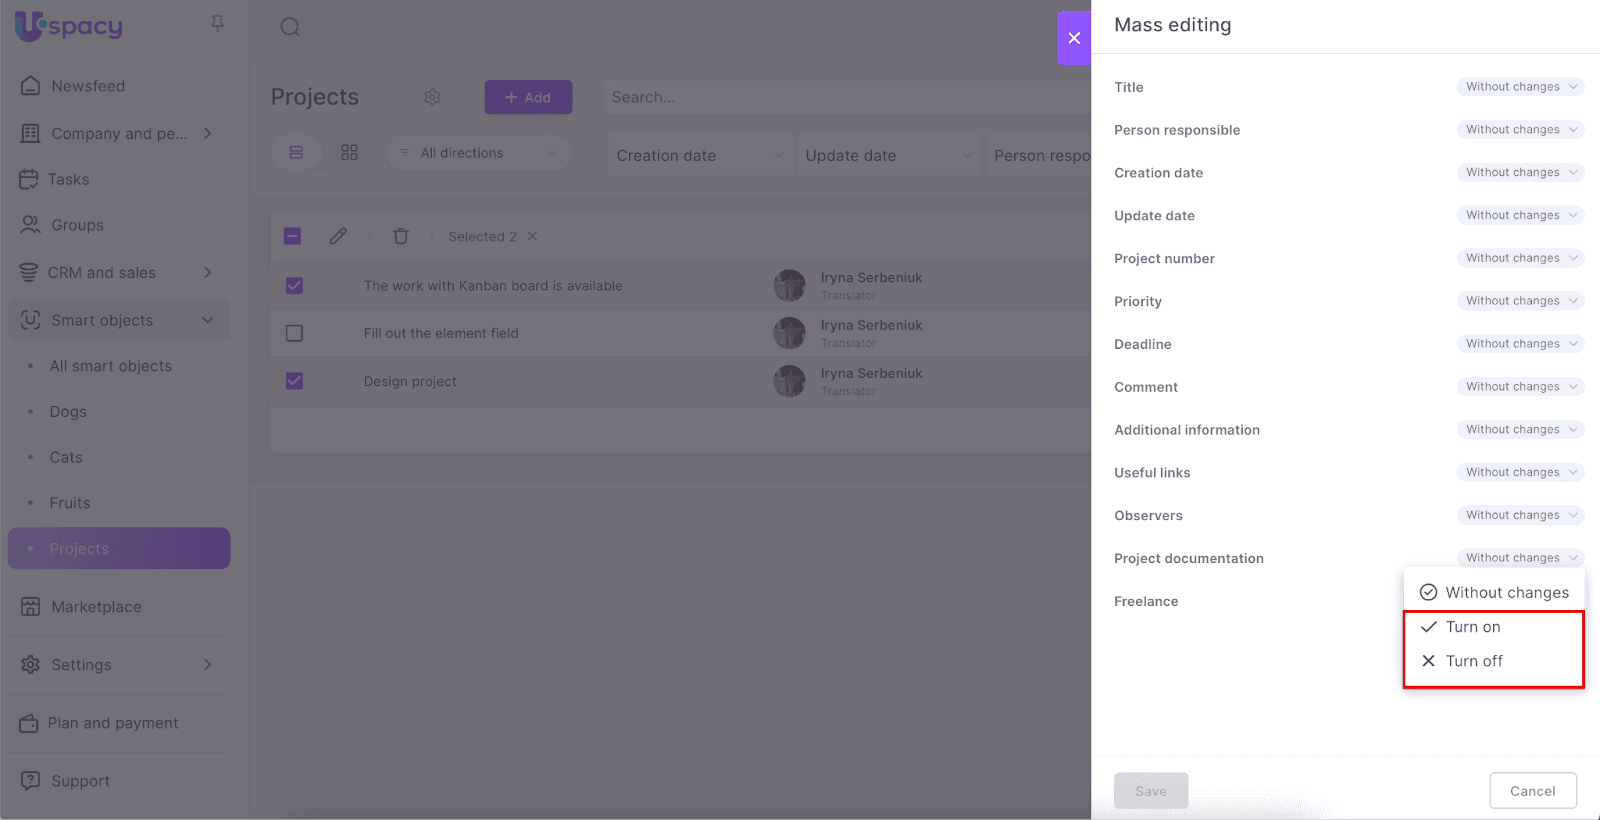Click the Cancel button
This screenshot has width=1600, height=820.
point(1532,791)
